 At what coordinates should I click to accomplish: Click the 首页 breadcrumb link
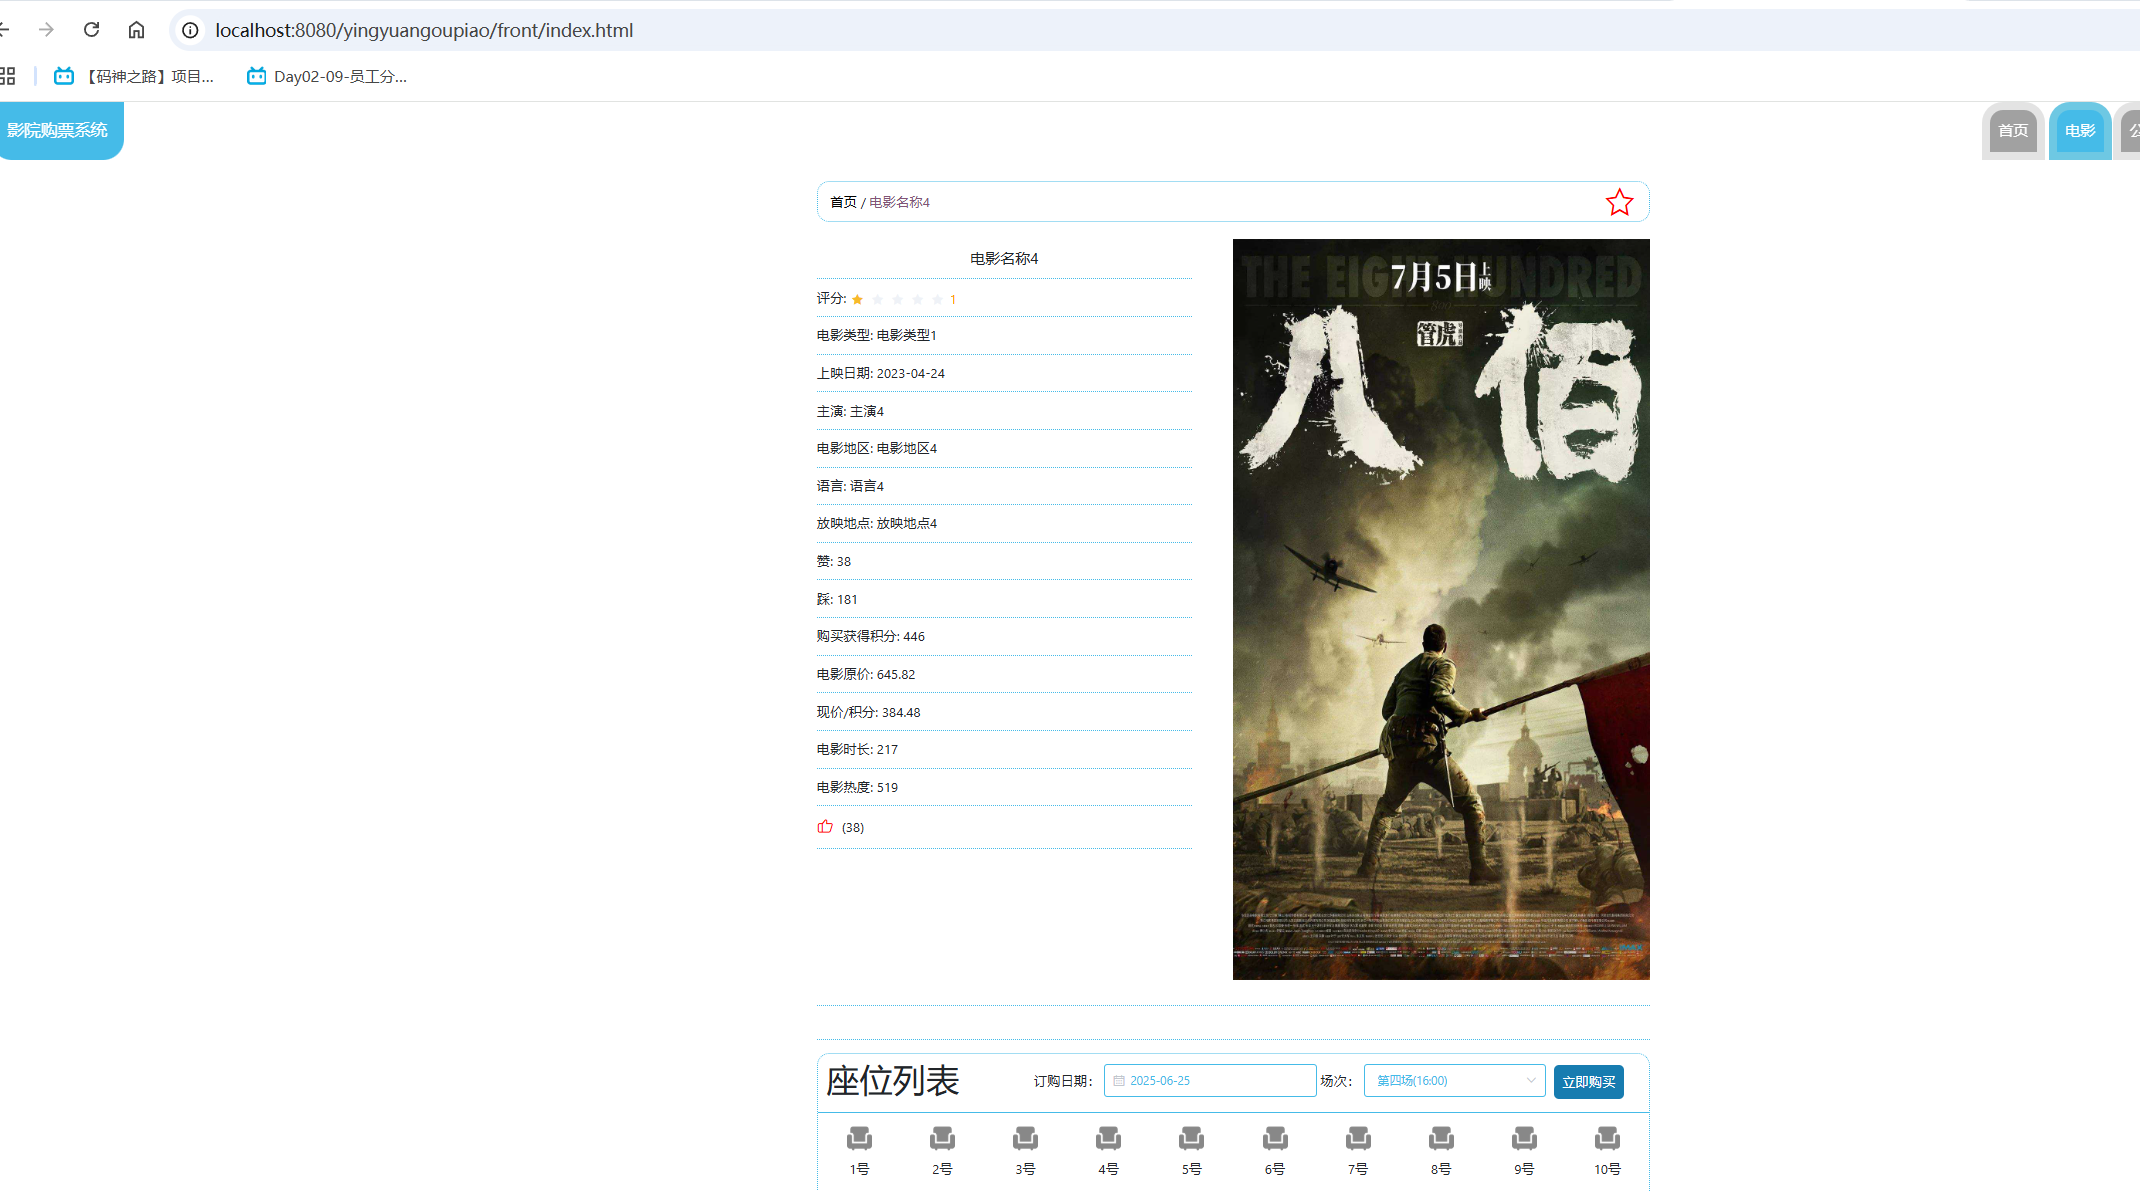click(843, 202)
